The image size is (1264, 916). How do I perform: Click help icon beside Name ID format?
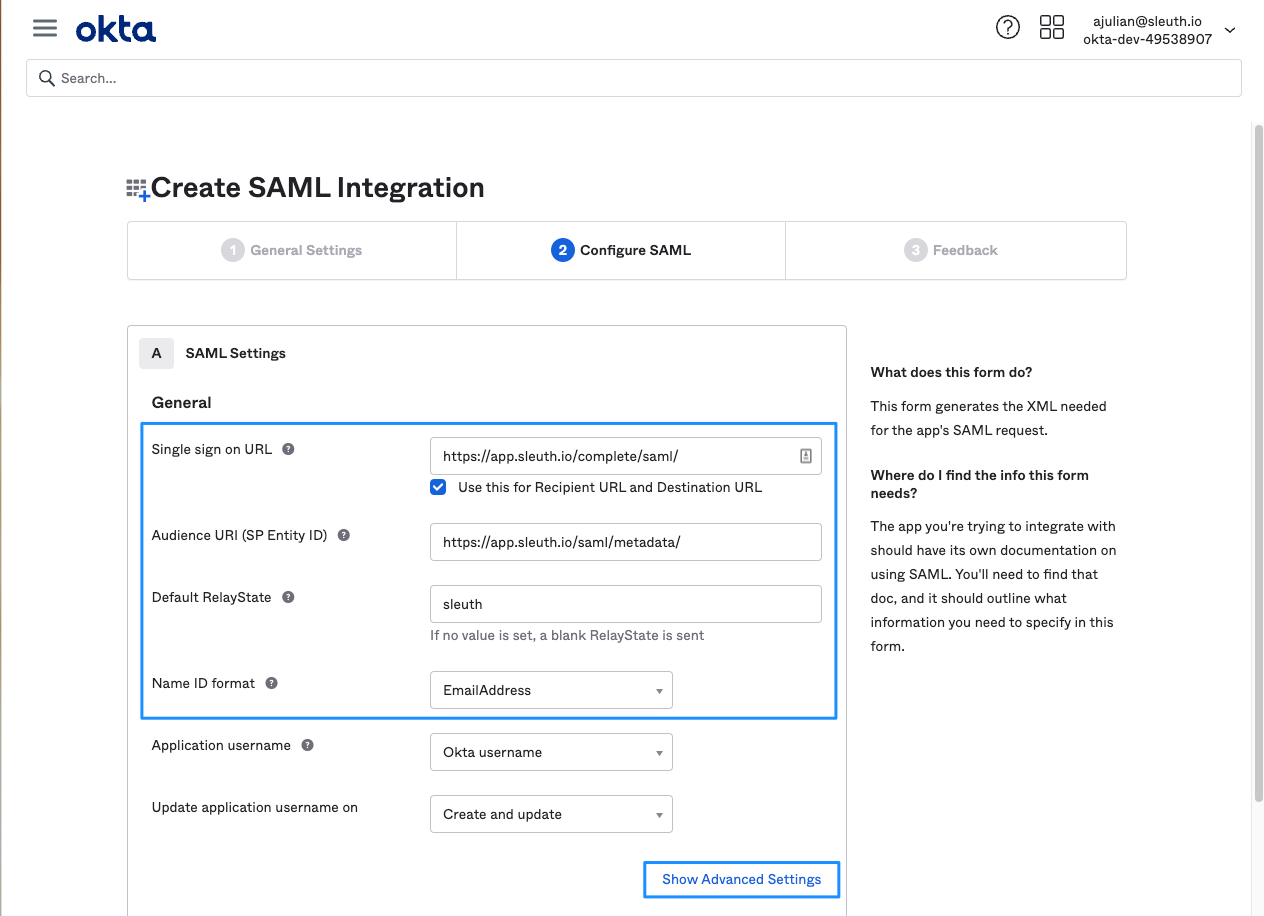[271, 683]
